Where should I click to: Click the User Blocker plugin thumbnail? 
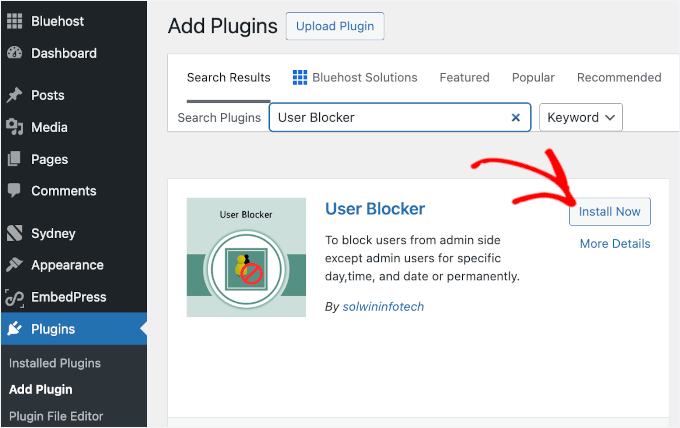click(x=246, y=257)
